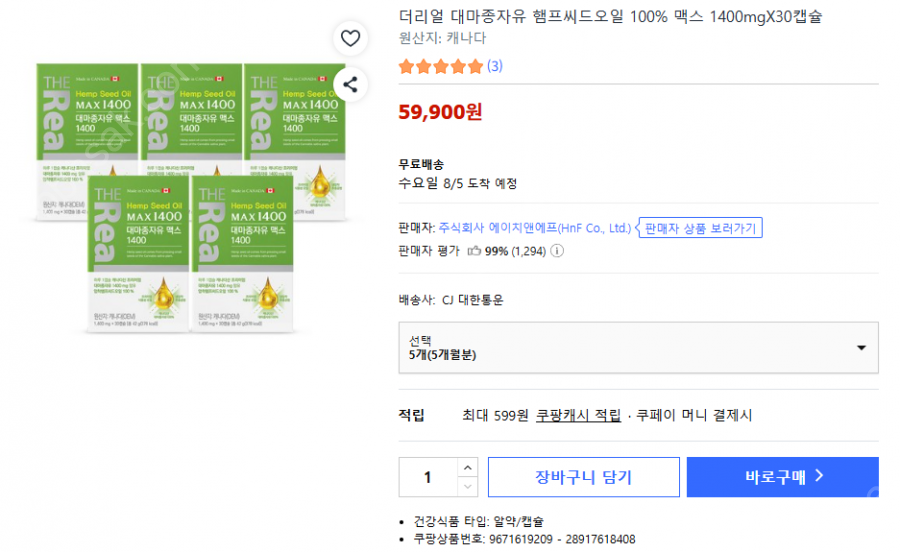
Task: Add product to wishlist with heart icon
Action: click(350, 38)
